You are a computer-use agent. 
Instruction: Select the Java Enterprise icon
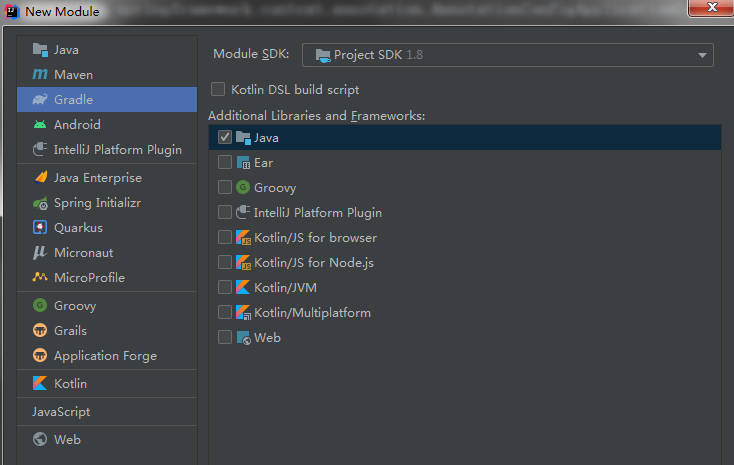pyautogui.click(x=41, y=177)
